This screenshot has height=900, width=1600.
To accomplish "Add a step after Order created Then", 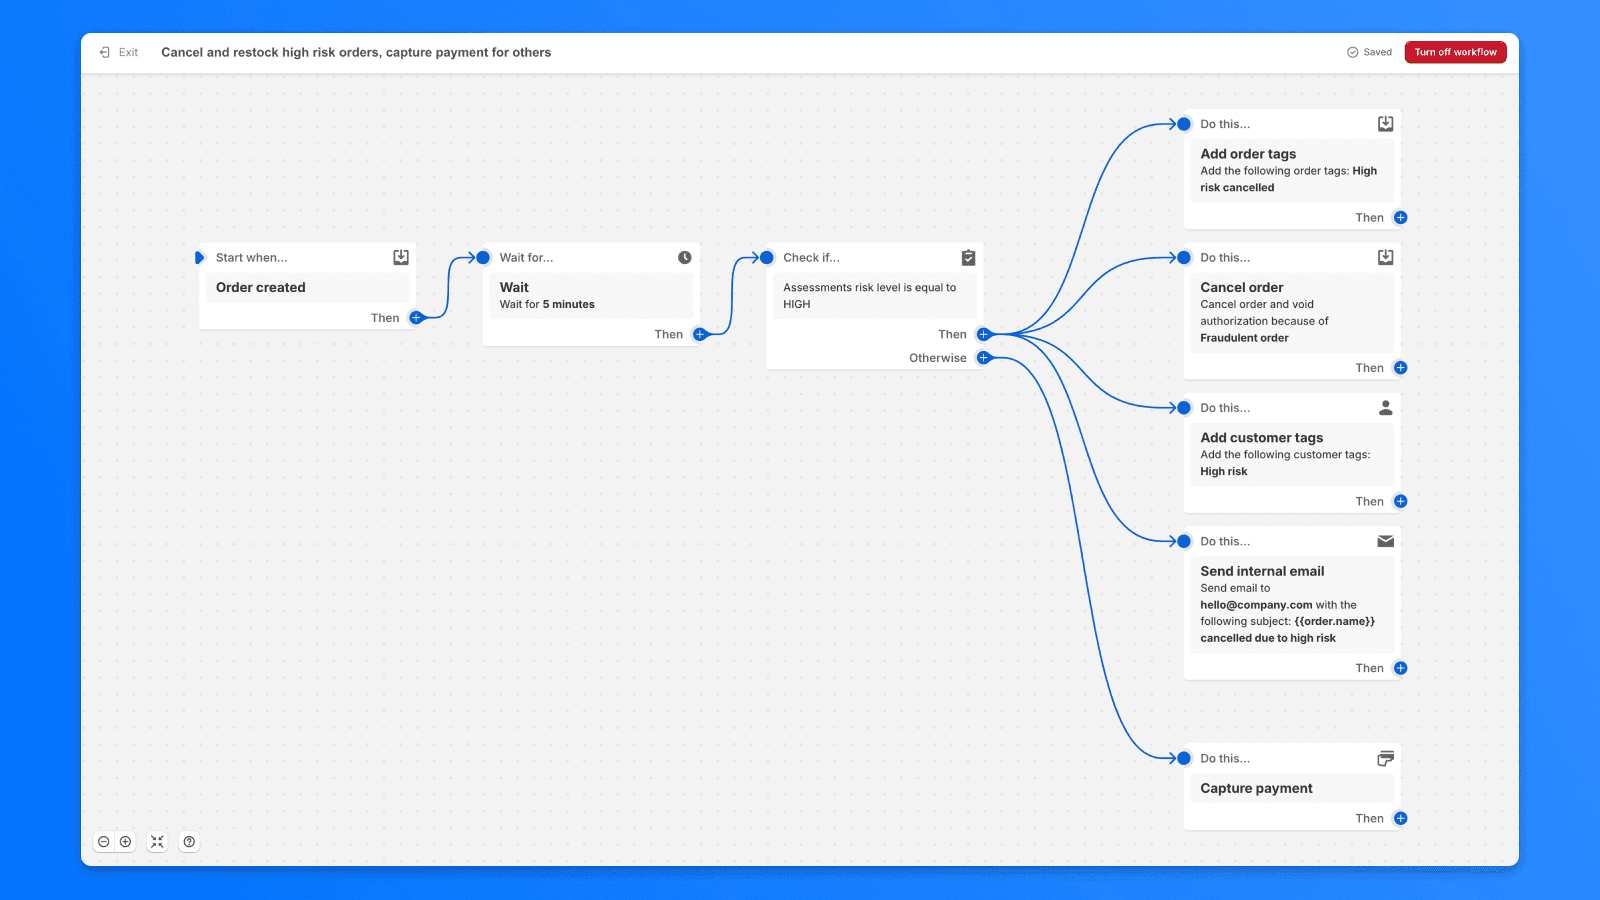I will tap(417, 317).
